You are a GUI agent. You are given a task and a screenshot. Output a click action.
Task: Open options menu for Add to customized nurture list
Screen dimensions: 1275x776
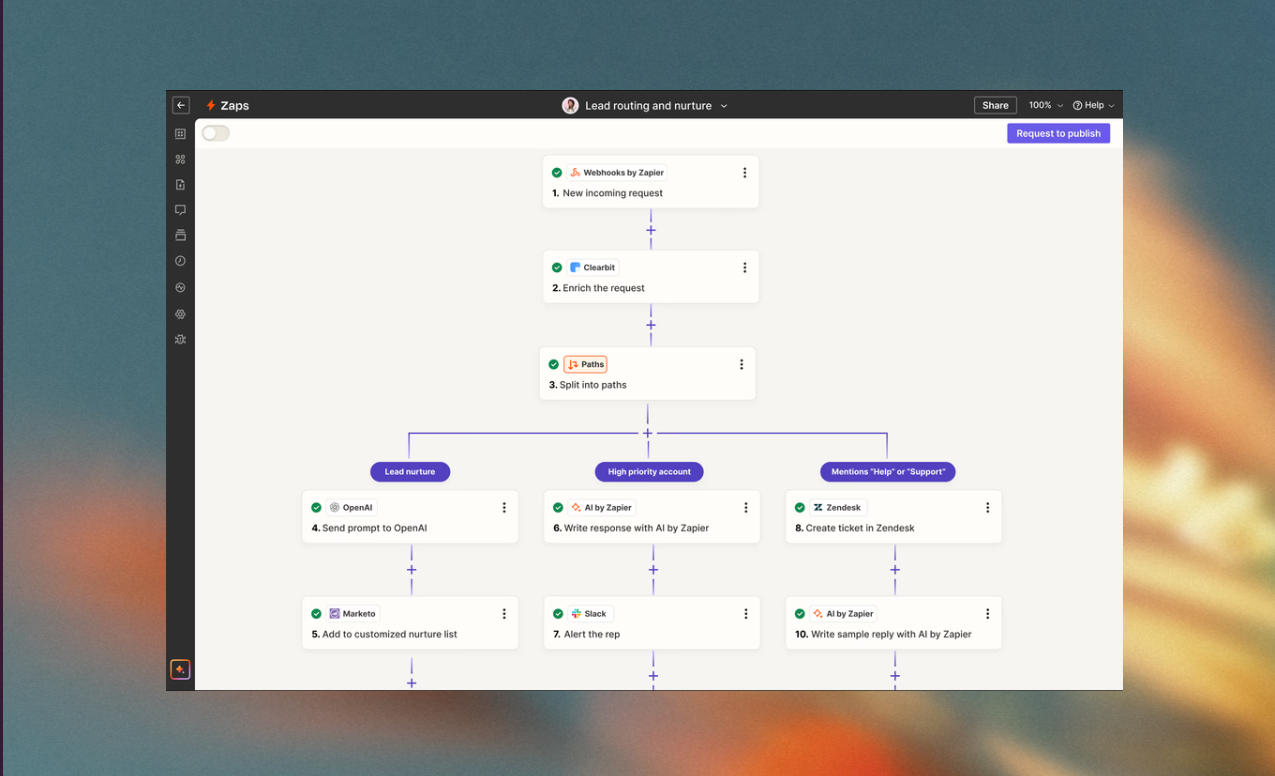point(504,613)
